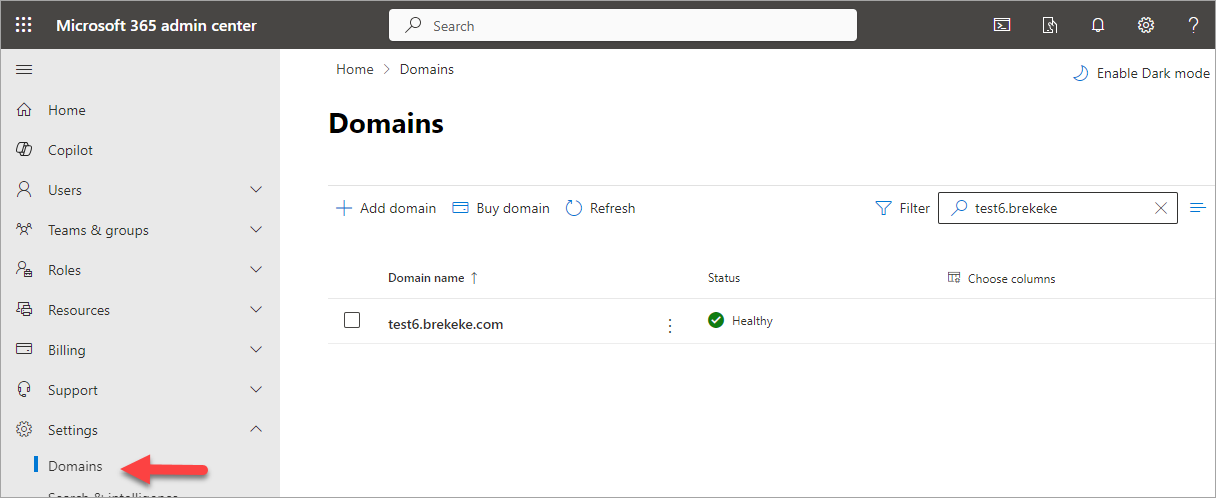Image resolution: width=1216 pixels, height=498 pixels.
Task: Click the moon icon for dark mode
Action: click(1080, 73)
